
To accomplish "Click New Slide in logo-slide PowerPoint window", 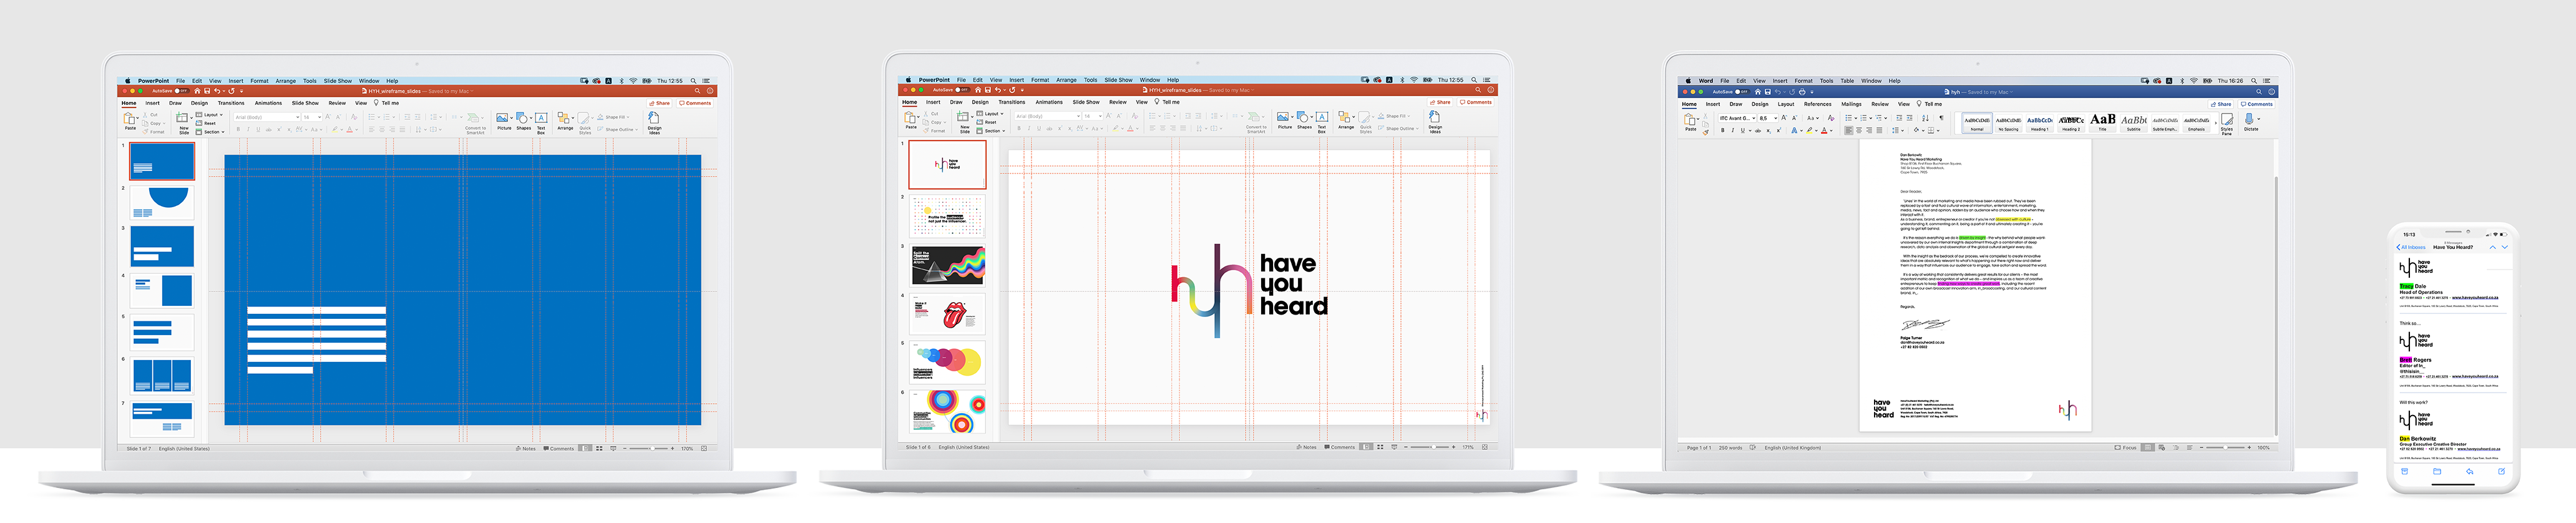I will tap(965, 121).
